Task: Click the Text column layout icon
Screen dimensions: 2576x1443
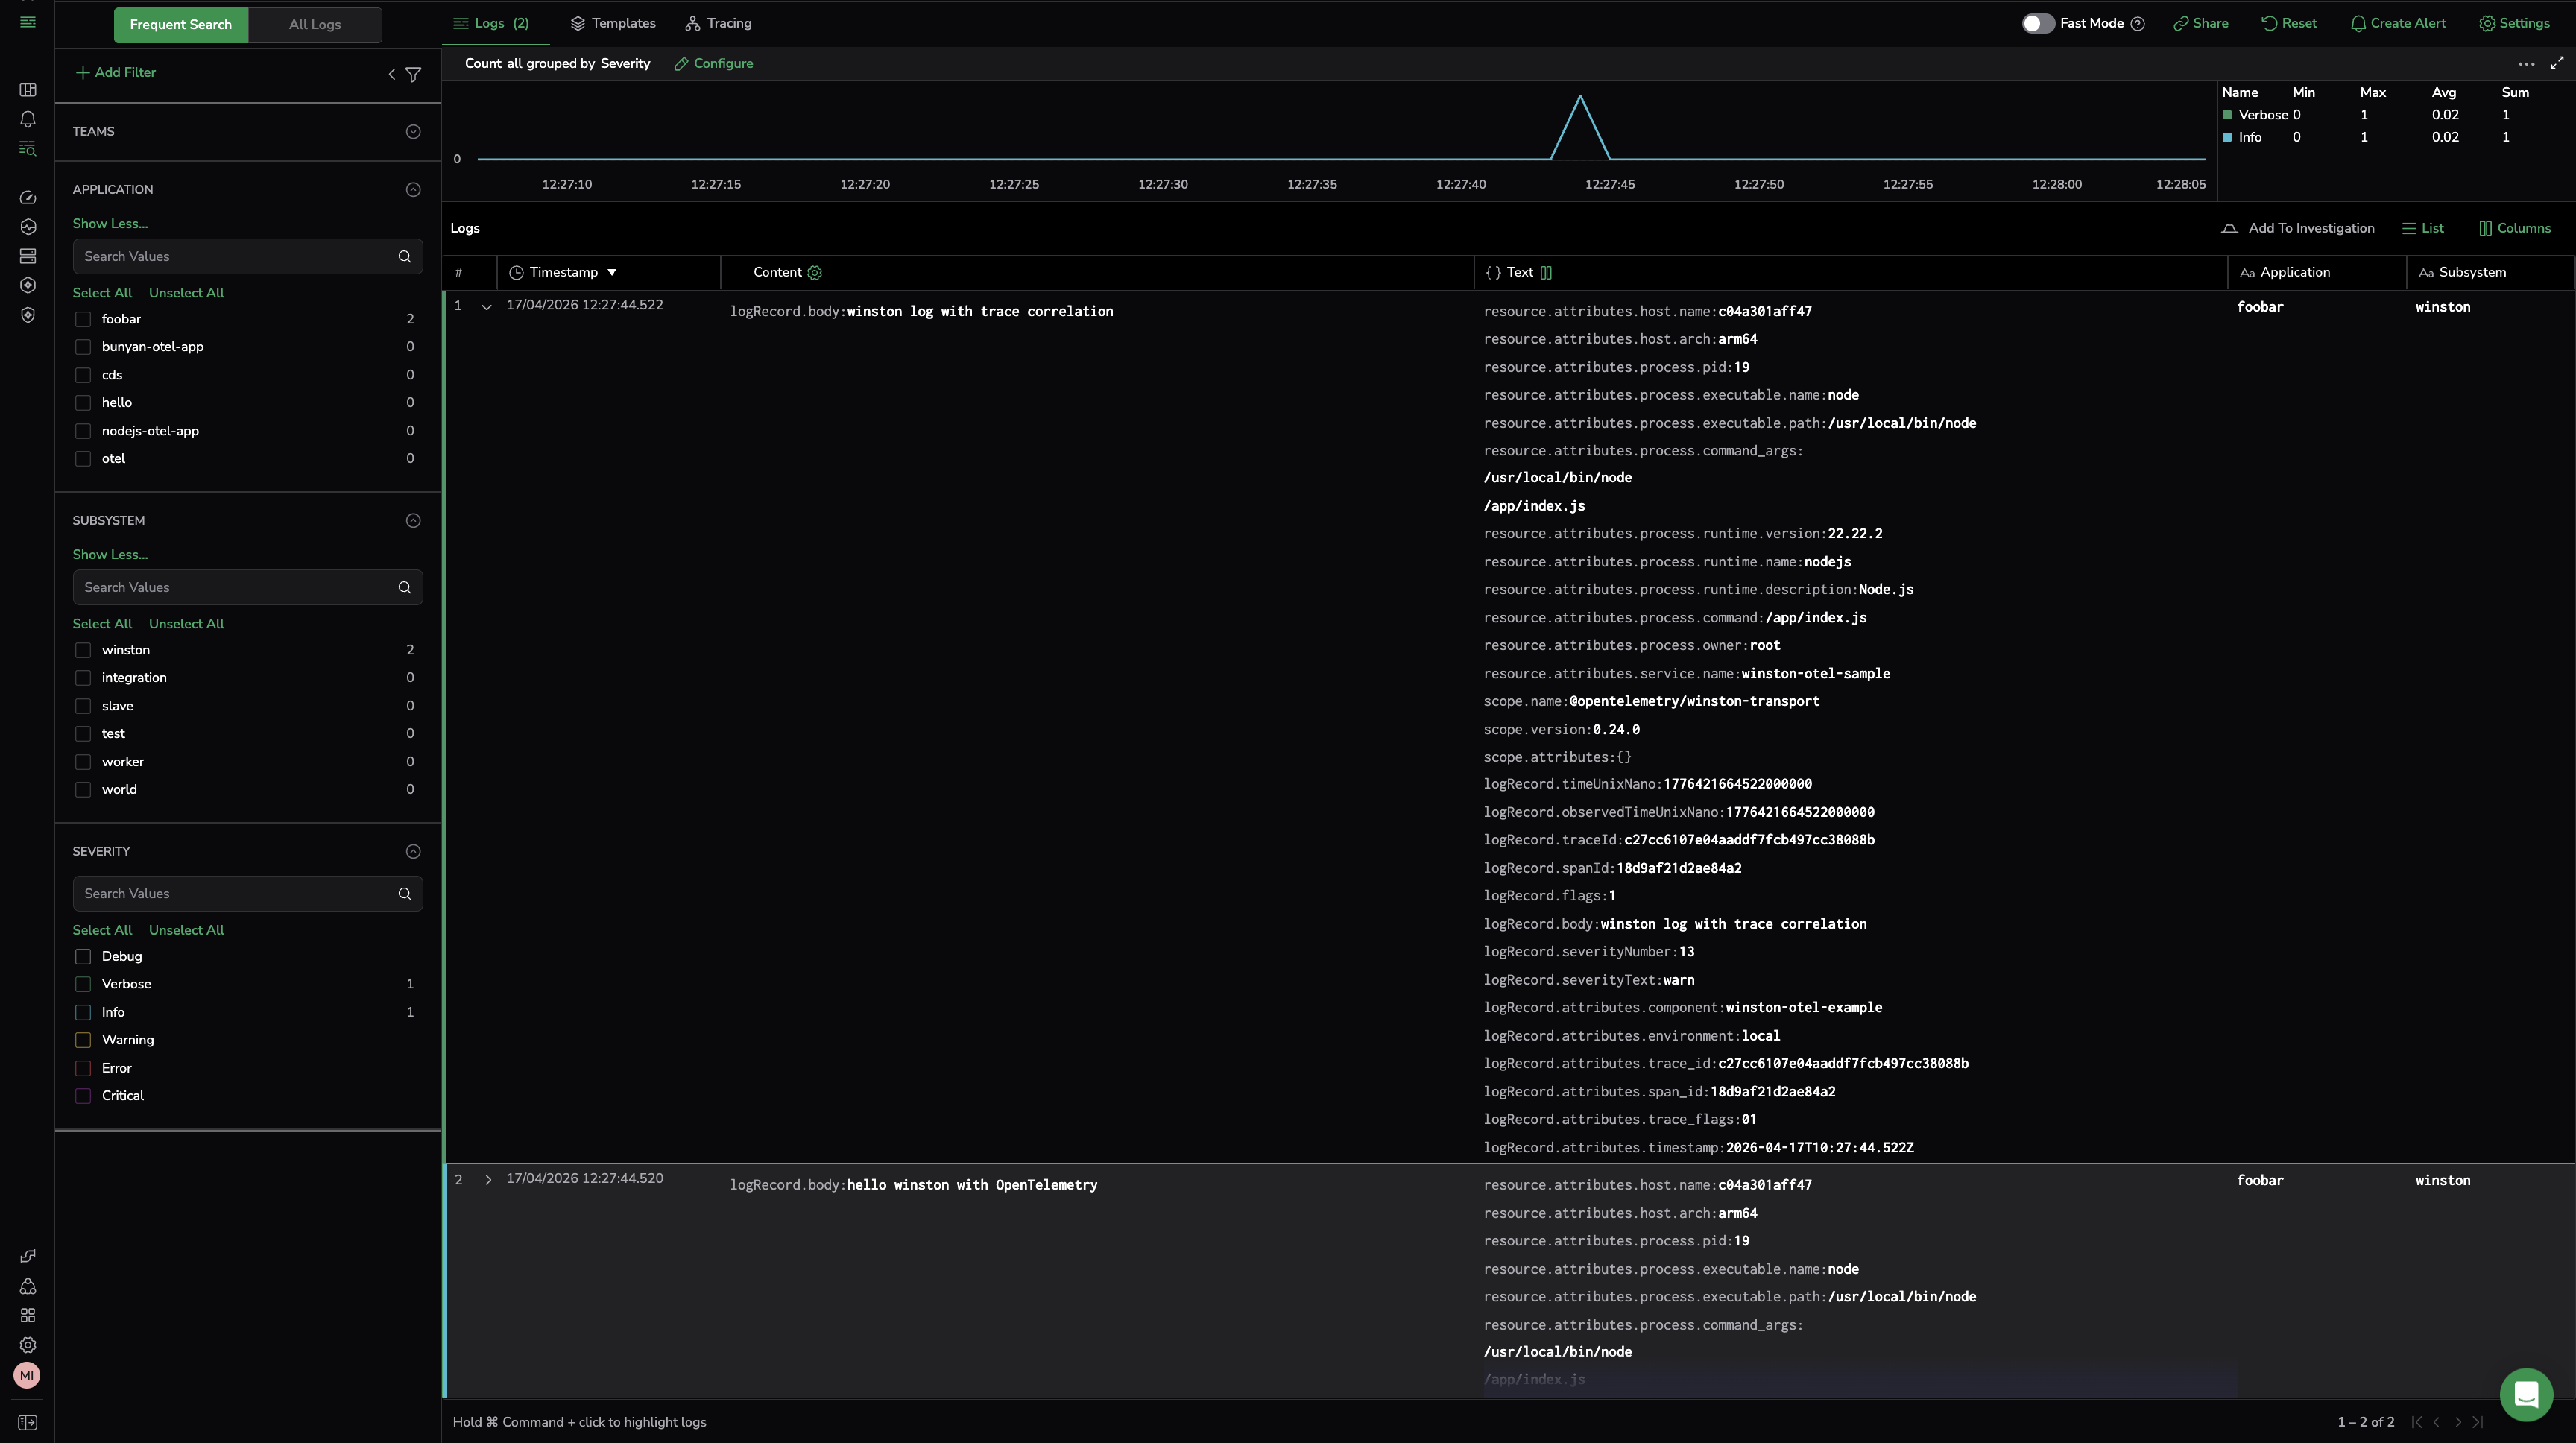Action: 1546,273
